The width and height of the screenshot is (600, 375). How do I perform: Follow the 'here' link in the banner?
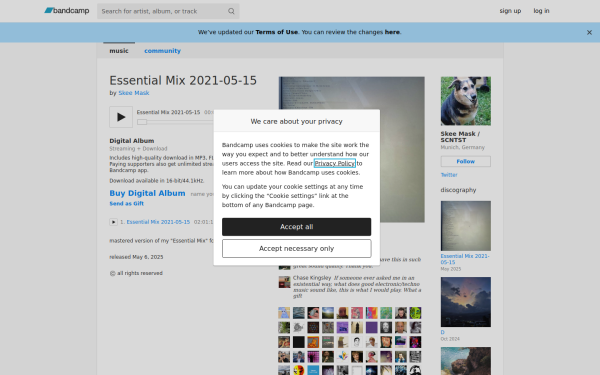point(392,32)
